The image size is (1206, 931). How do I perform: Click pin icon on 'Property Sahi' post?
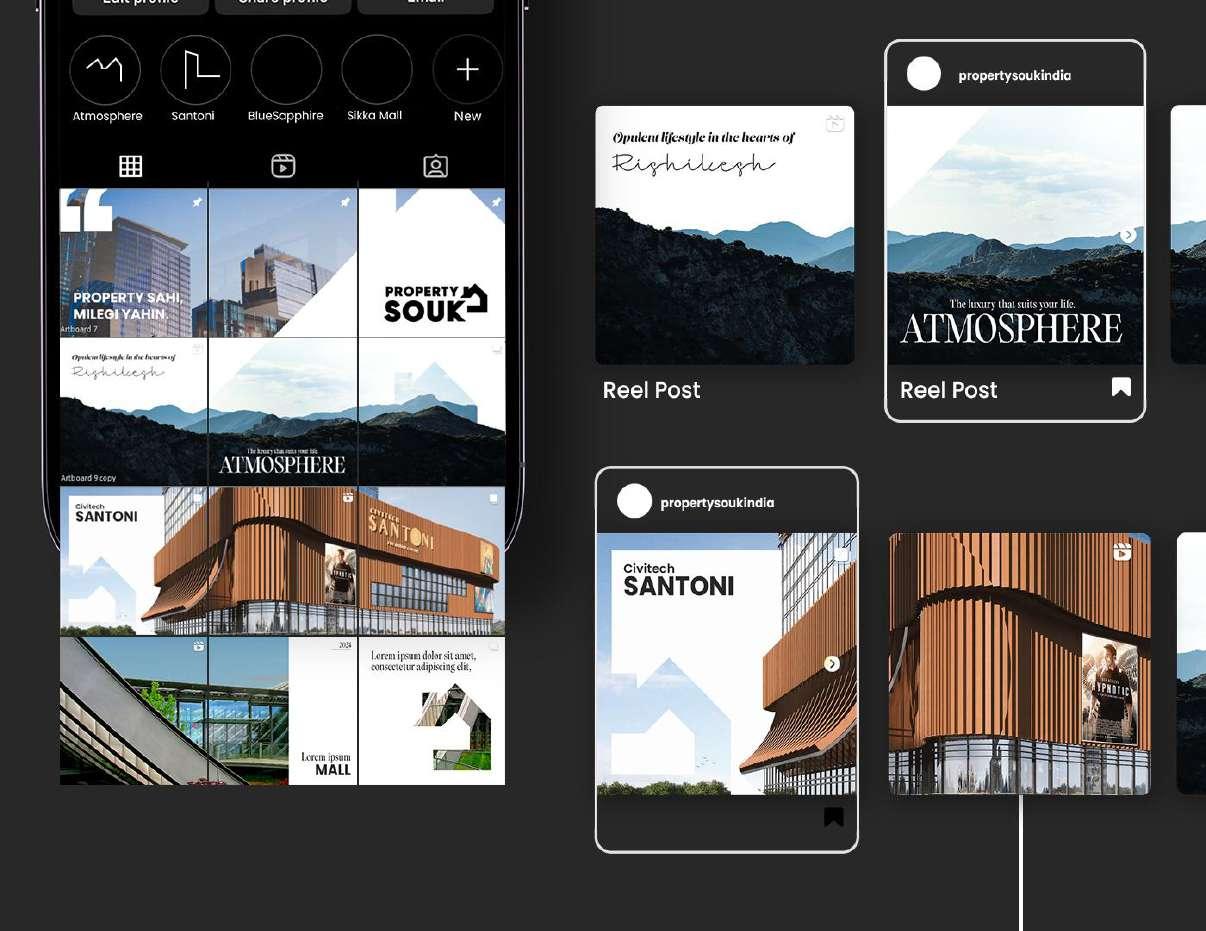pyautogui.click(x=197, y=201)
